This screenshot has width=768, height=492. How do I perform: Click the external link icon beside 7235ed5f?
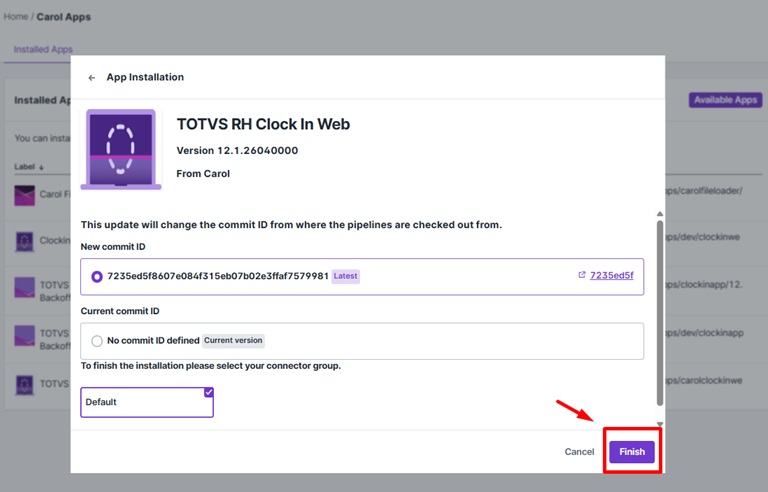pos(582,275)
